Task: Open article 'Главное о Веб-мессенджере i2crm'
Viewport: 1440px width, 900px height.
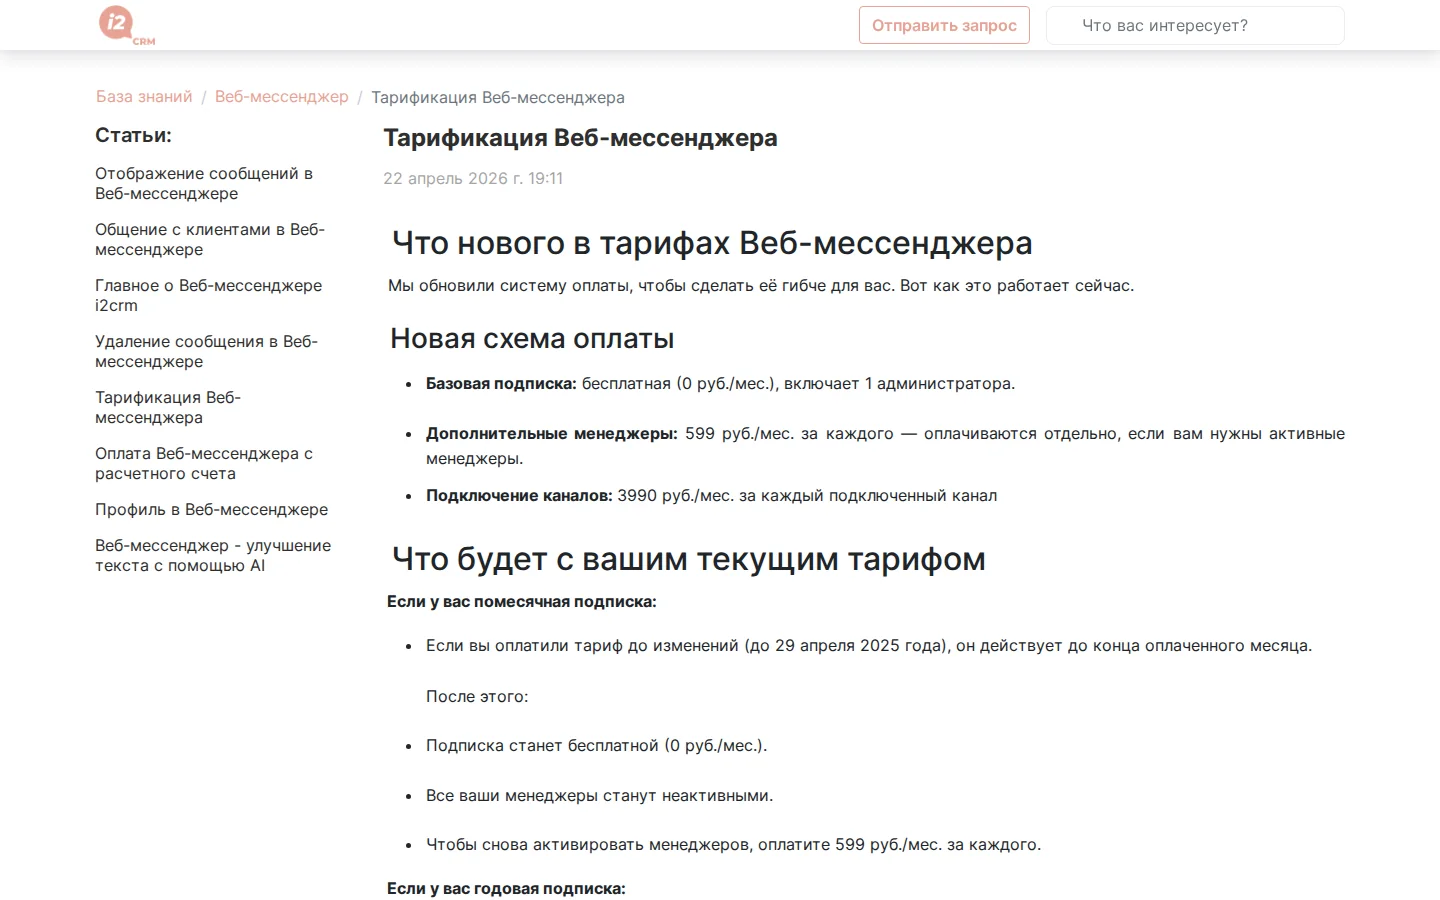Action: (x=208, y=295)
